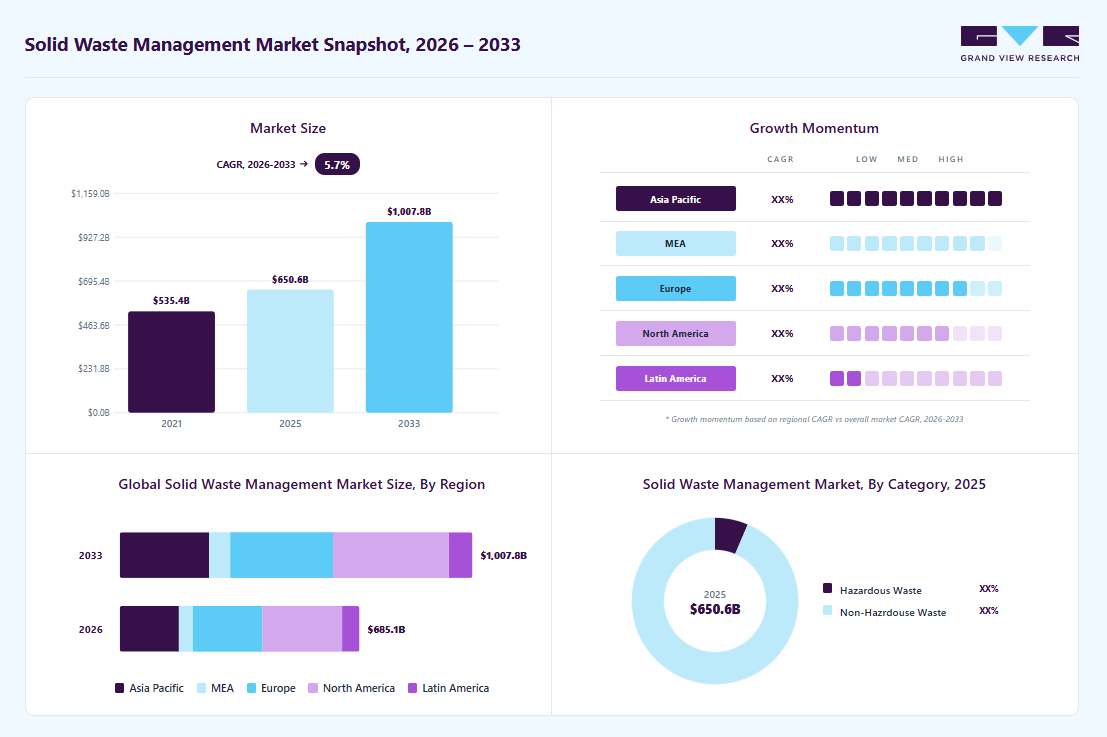
Task: Click the Hazardous Waste XX% value
Action: point(988,589)
